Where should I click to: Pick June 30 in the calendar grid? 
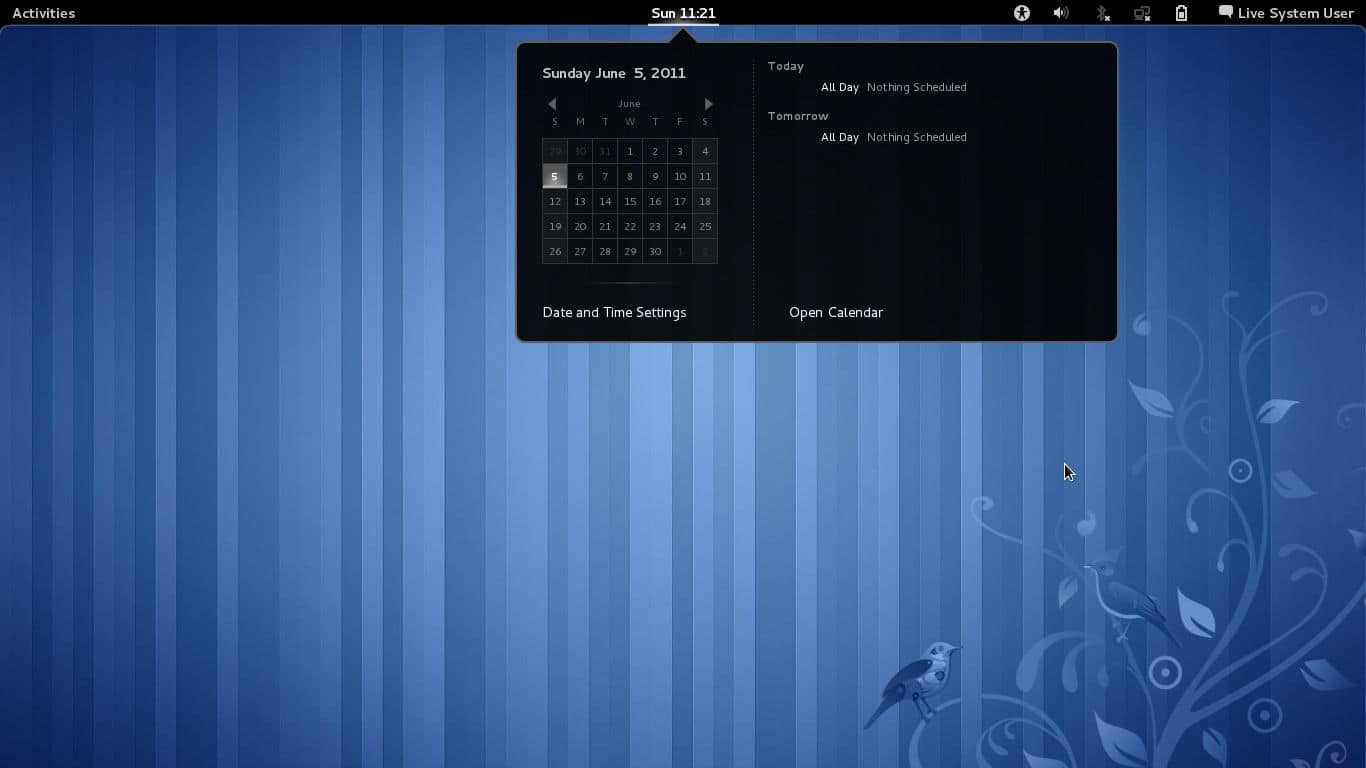tap(655, 251)
